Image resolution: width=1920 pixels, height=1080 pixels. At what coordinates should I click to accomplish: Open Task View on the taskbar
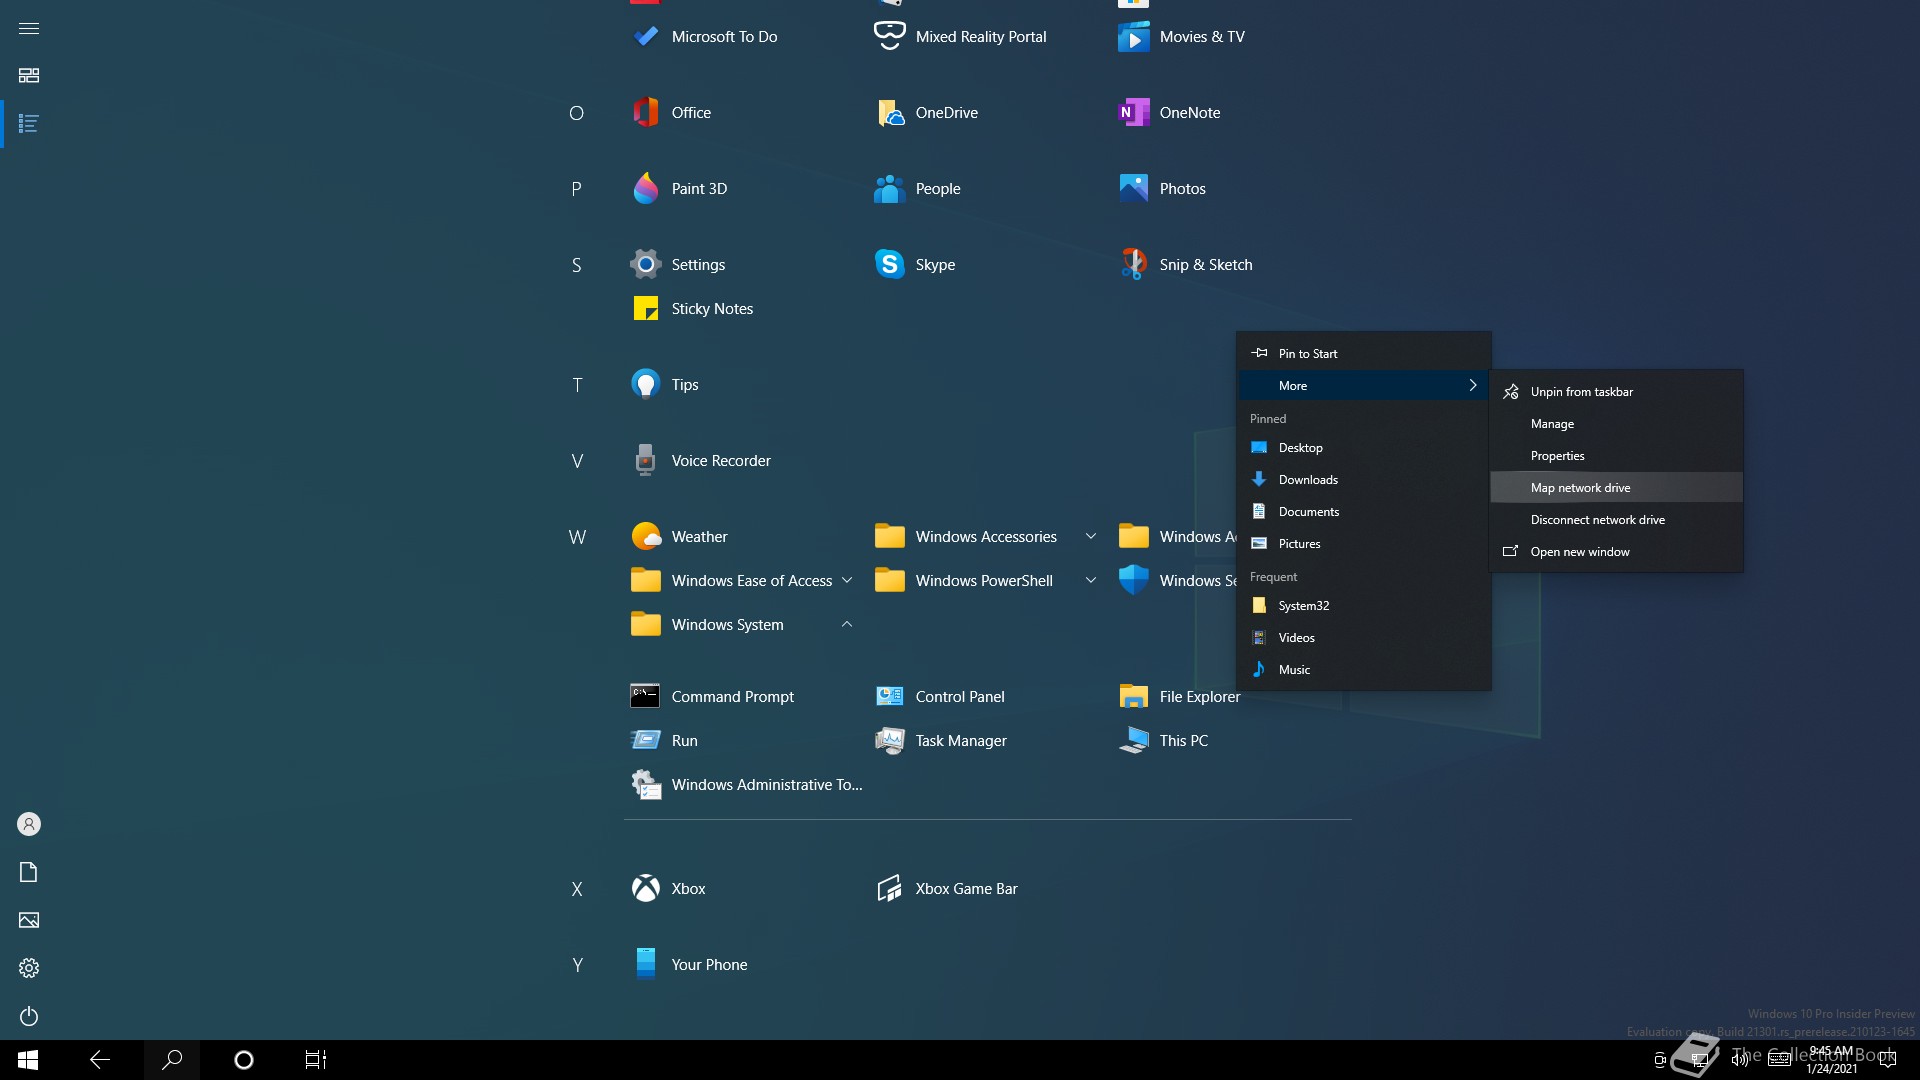[x=316, y=1060]
